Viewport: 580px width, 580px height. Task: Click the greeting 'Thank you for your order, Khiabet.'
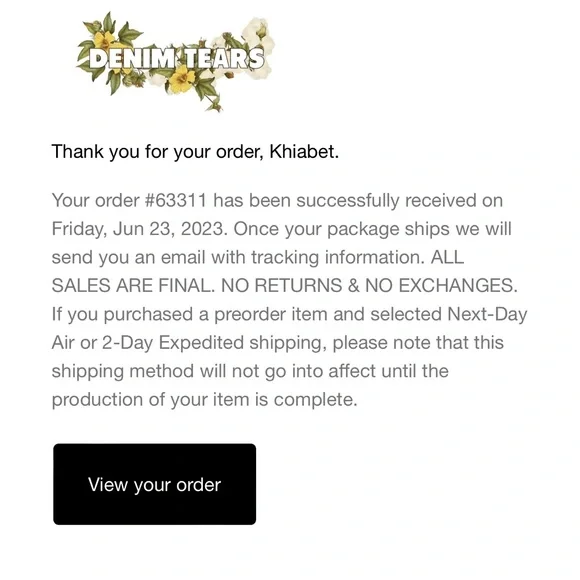195,152
